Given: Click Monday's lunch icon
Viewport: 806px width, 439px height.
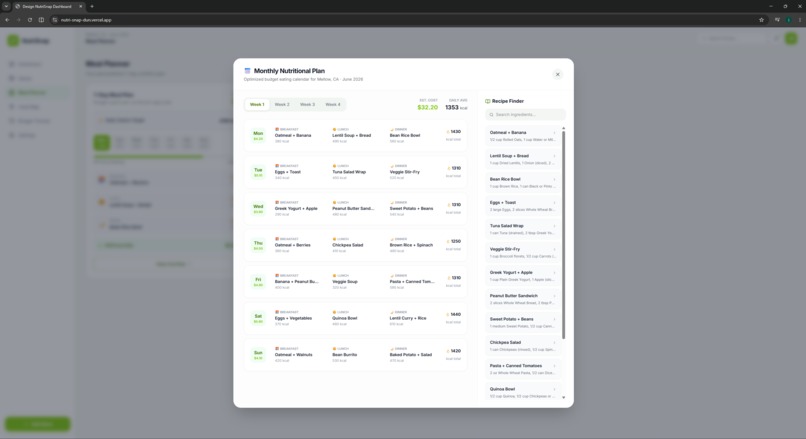Looking at the screenshot, I should coord(334,130).
